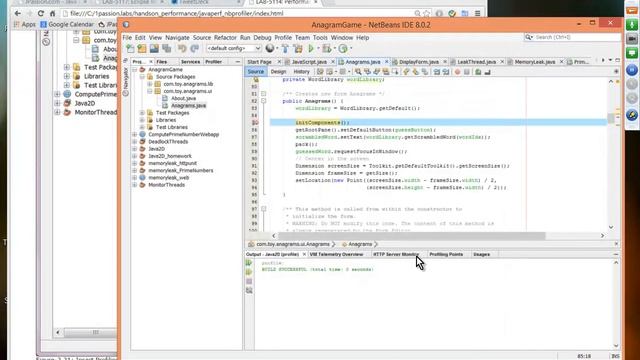The width and height of the screenshot is (640, 360).
Task: Switch to History view button
Action: coord(302,72)
